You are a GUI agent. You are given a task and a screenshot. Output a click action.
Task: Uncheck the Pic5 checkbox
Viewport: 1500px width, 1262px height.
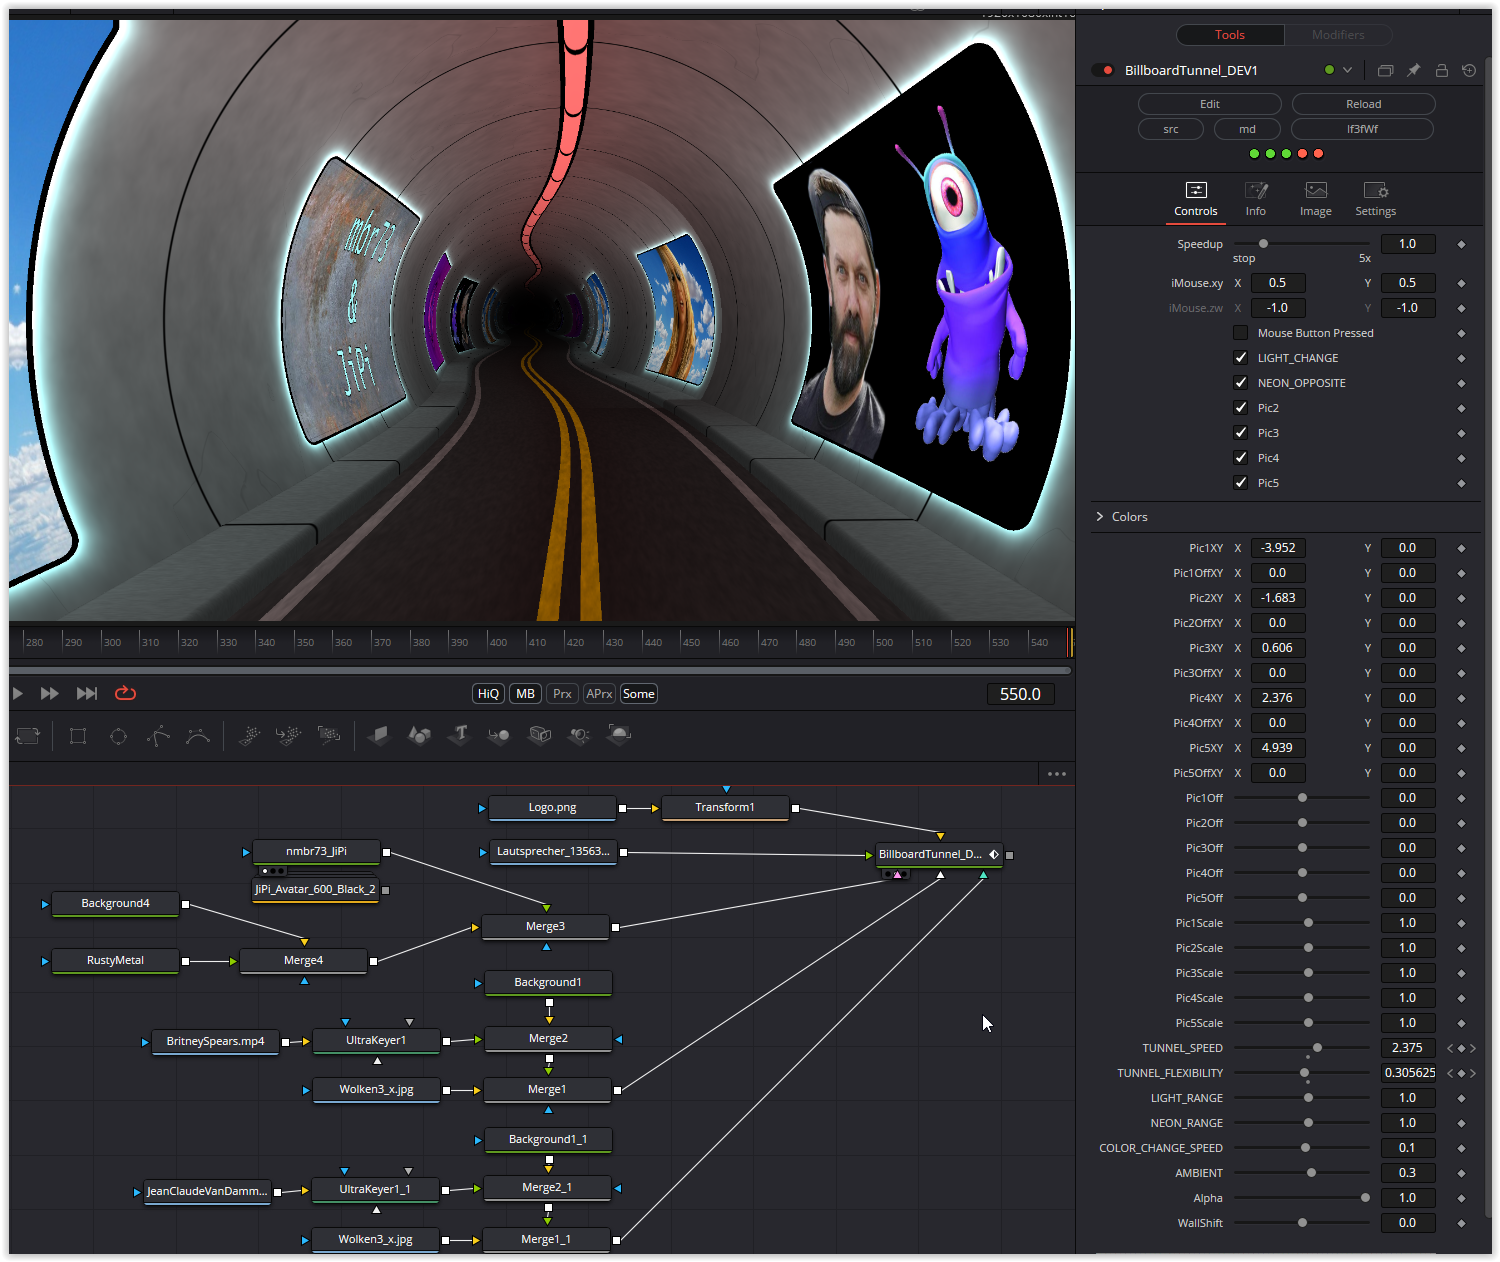[1240, 483]
